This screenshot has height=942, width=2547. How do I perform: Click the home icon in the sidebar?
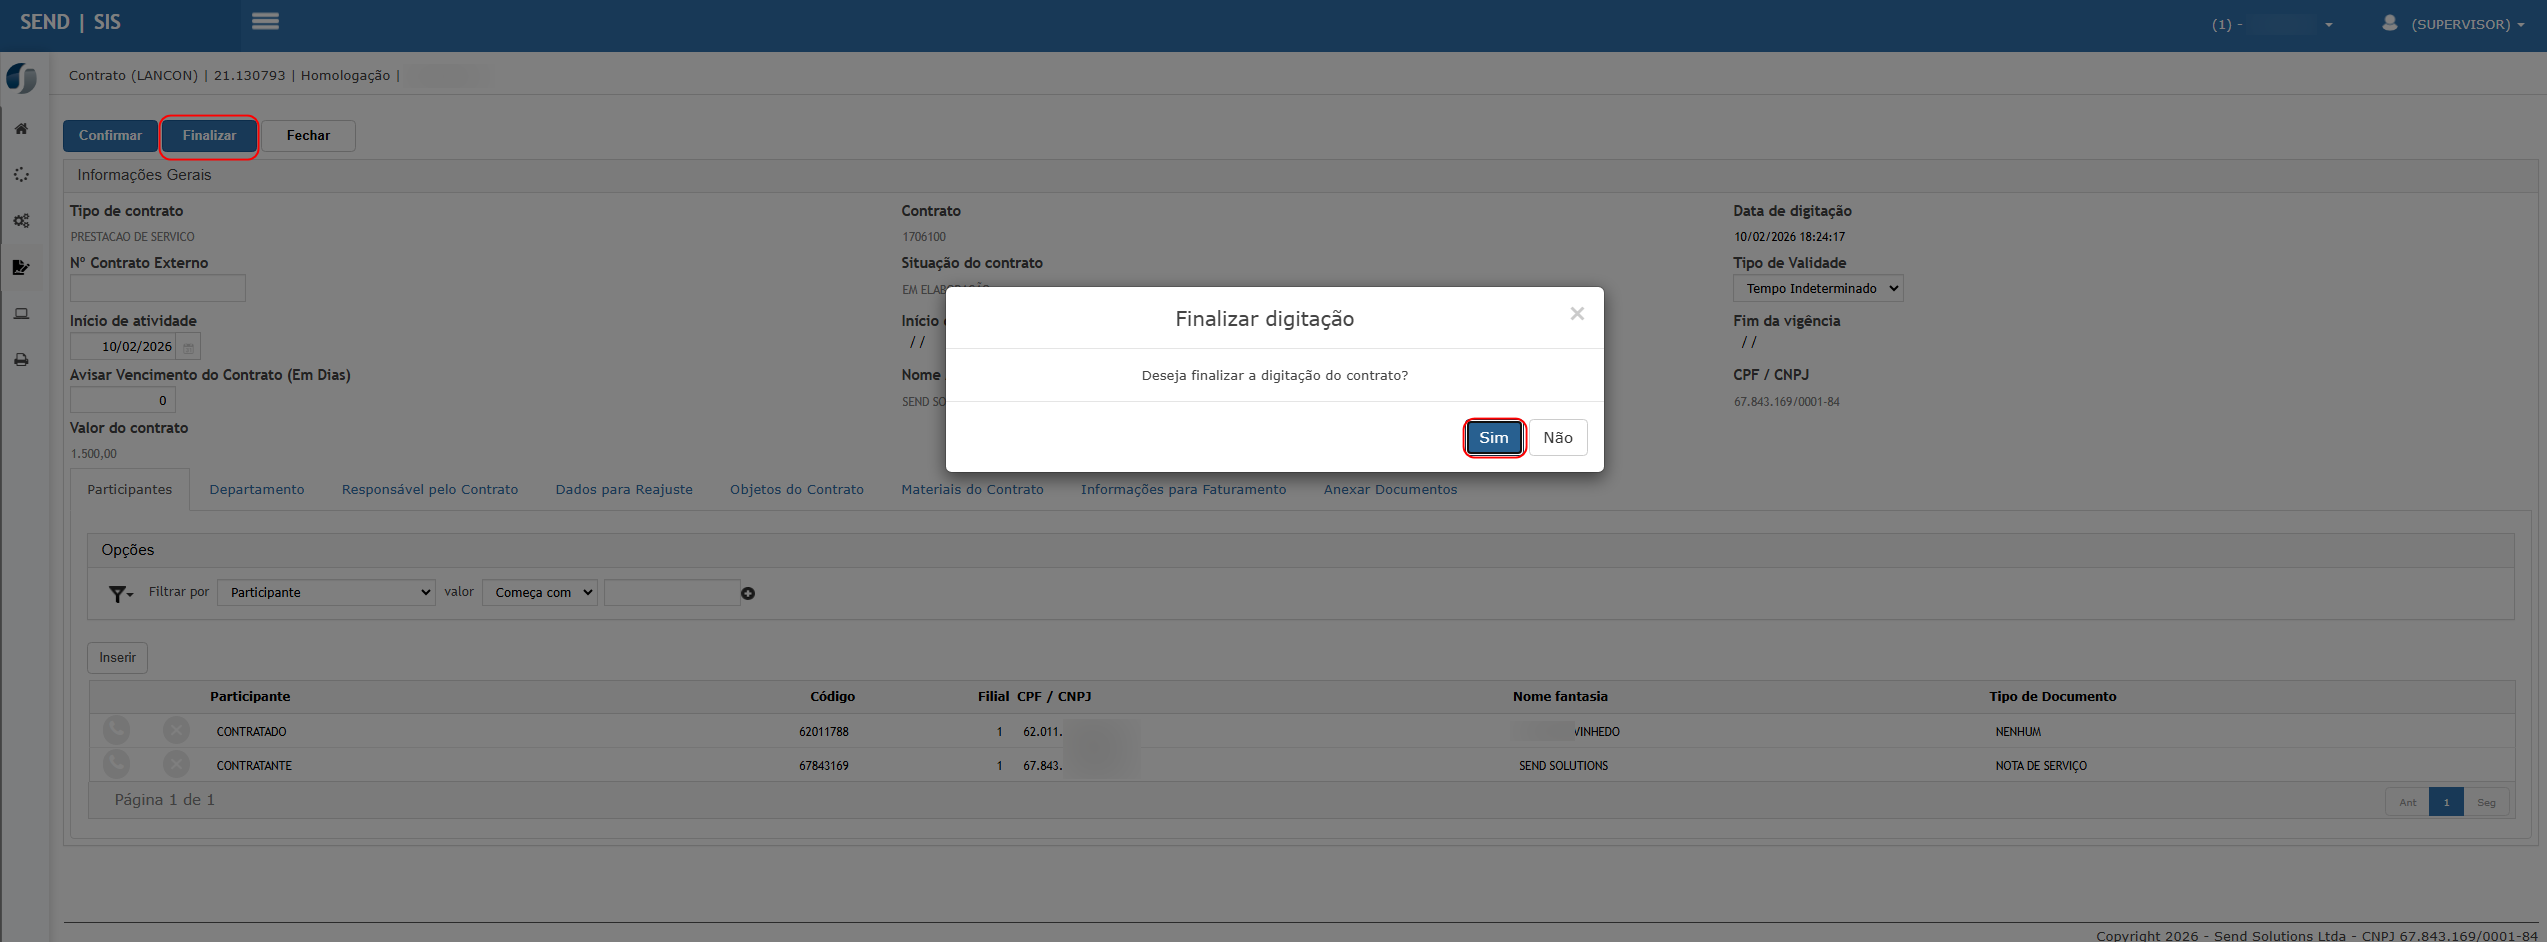point(21,129)
